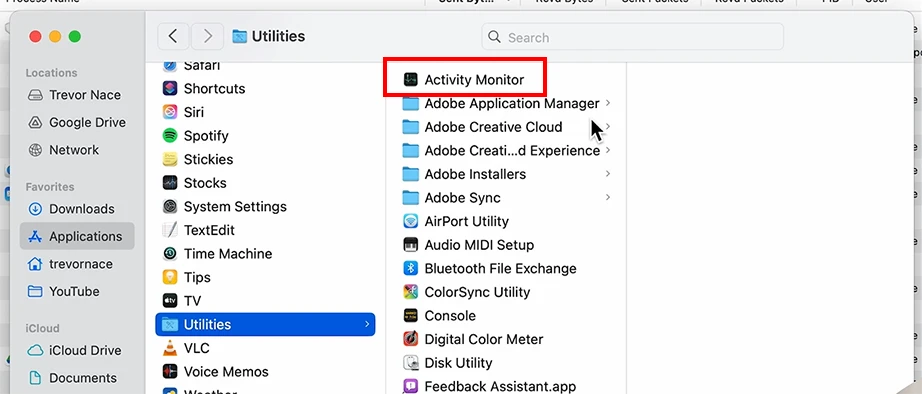Click the Adobe Installers folder icon
922x394 pixels.
point(410,174)
